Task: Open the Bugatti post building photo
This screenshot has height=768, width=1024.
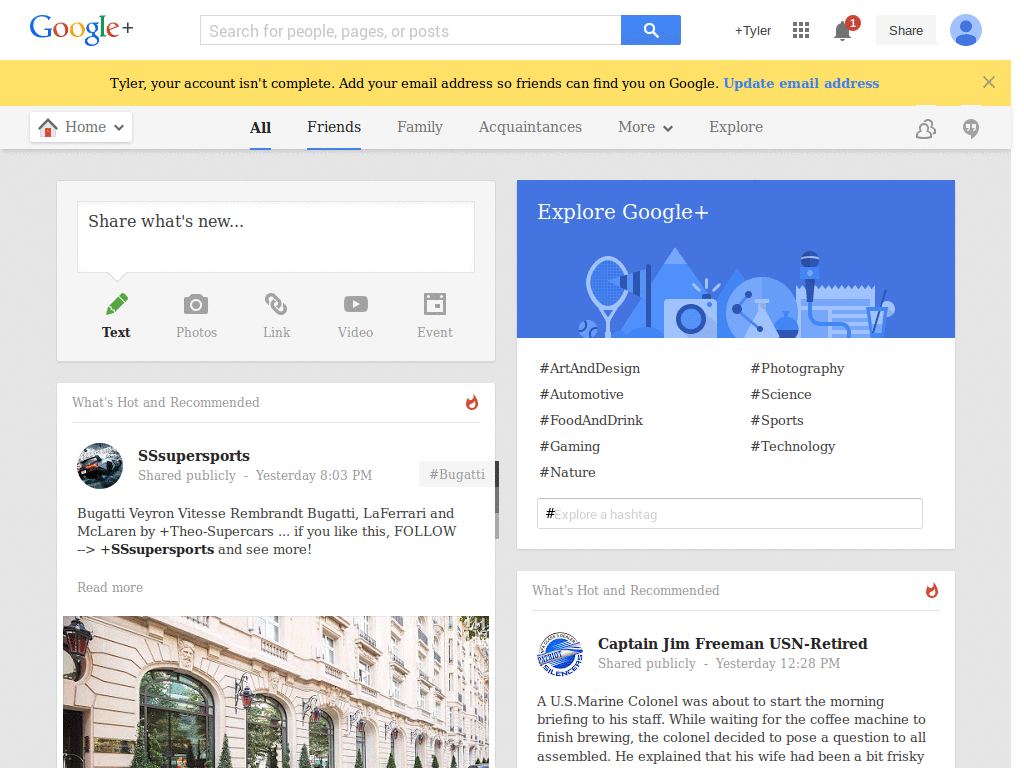Action: tap(276, 692)
